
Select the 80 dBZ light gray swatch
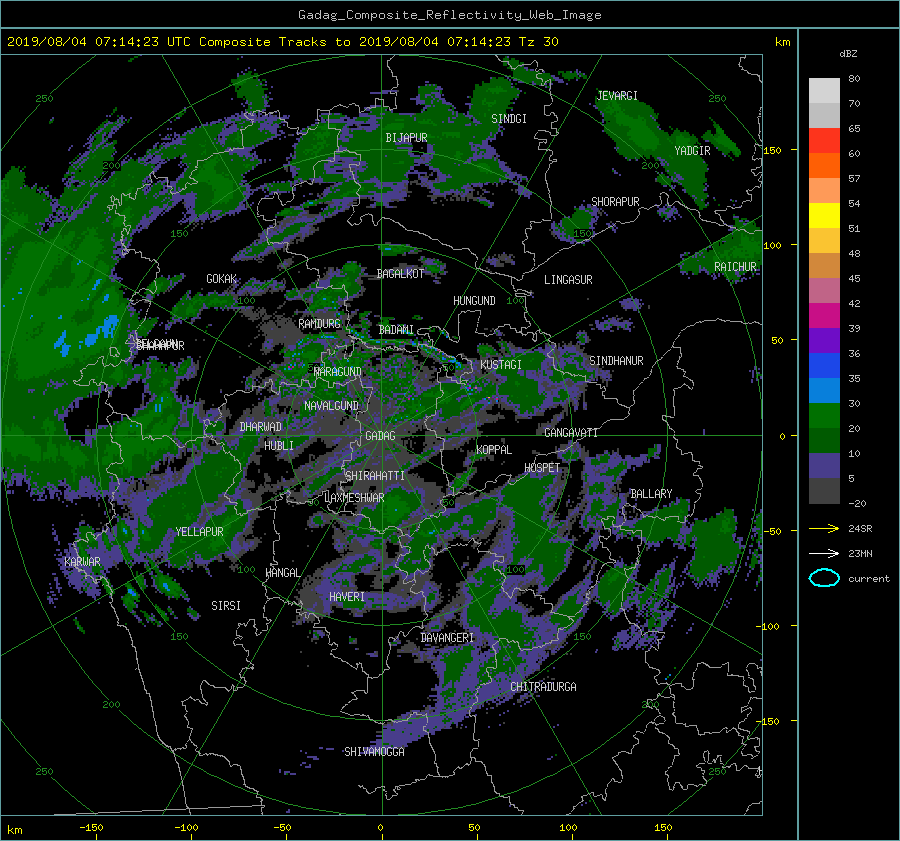(824, 90)
